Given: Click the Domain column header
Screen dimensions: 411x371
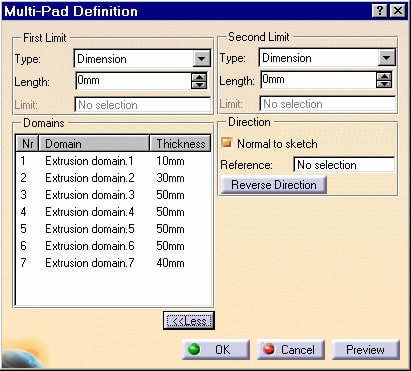Looking at the screenshot, I should tap(94, 144).
